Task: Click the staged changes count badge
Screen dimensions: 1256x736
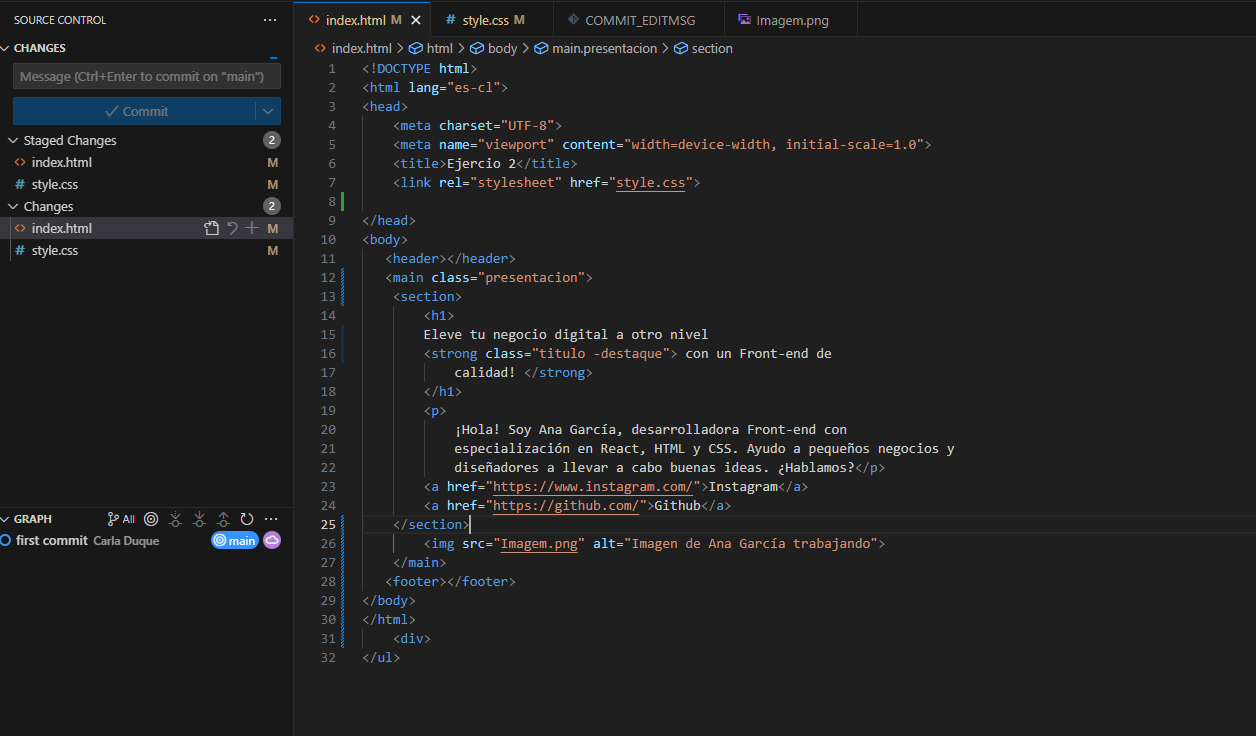Action: [271, 141]
